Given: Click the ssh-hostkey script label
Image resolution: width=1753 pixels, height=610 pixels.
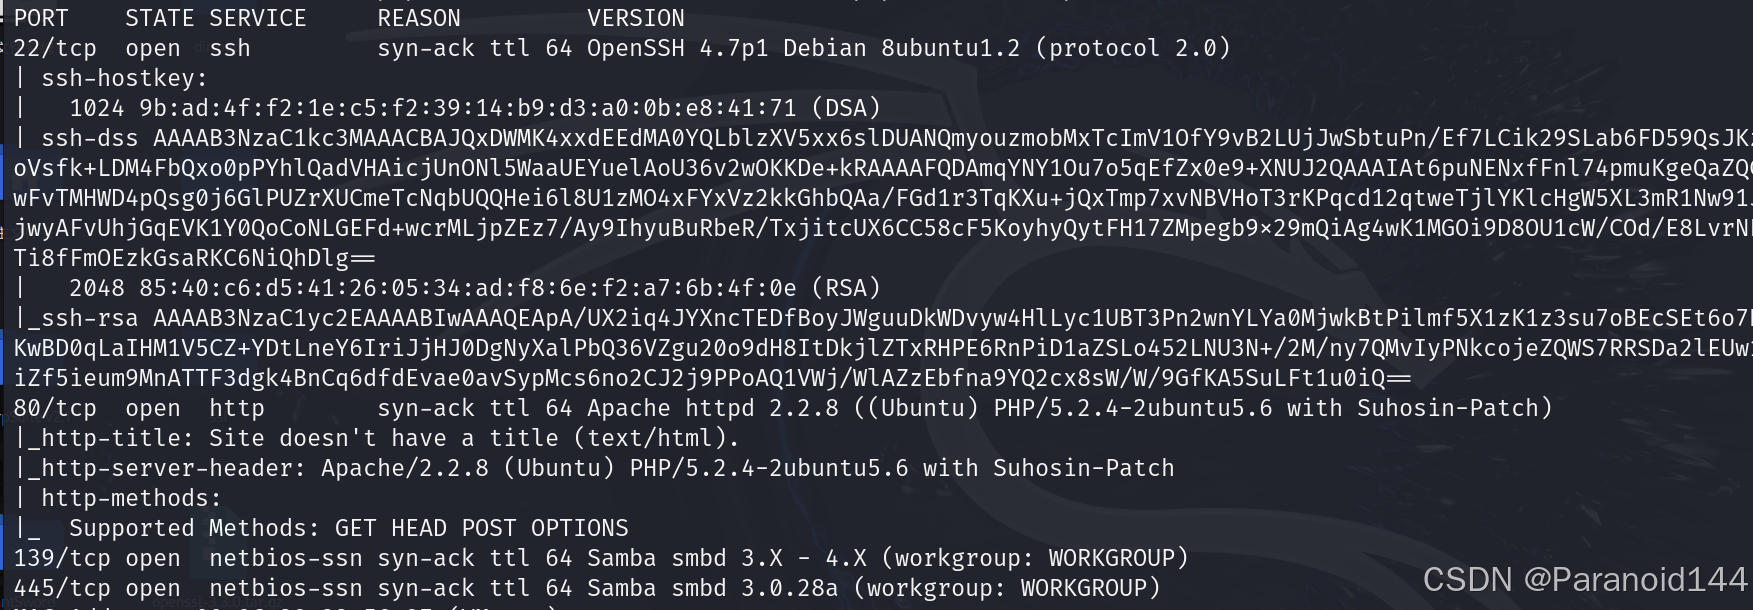Looking at the screenshot, I should coord(124,78).
